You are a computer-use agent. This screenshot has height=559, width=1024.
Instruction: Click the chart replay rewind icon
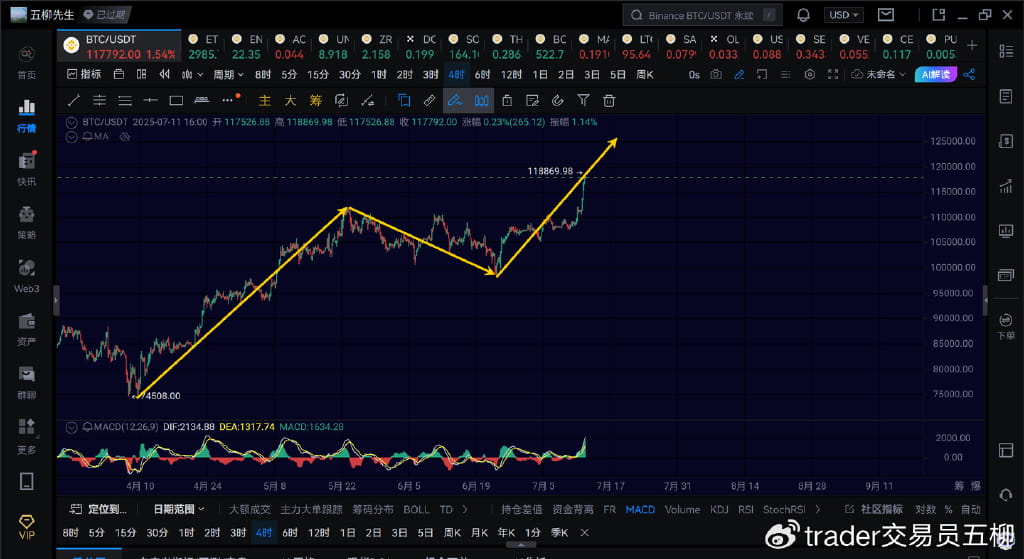point(165,74)
